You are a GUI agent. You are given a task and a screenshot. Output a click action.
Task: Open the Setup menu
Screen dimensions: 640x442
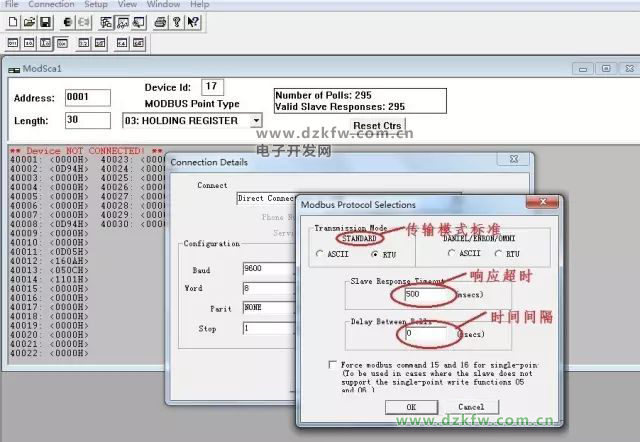pyautogui.click(x=96, y=4)
